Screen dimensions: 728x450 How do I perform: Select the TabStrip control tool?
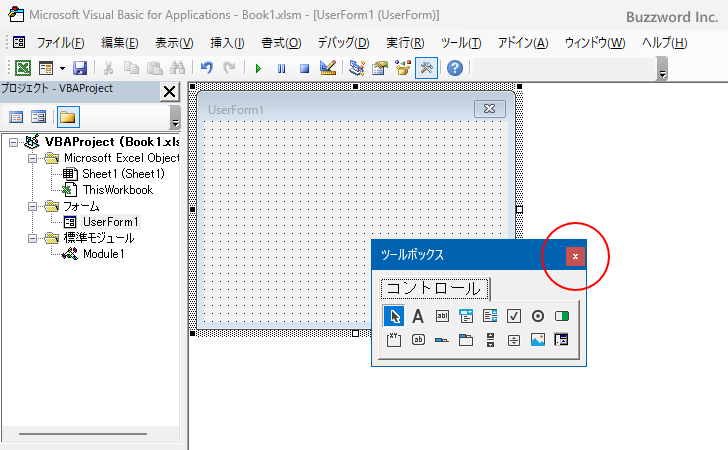pyautogui.click(x=442, y=340)
